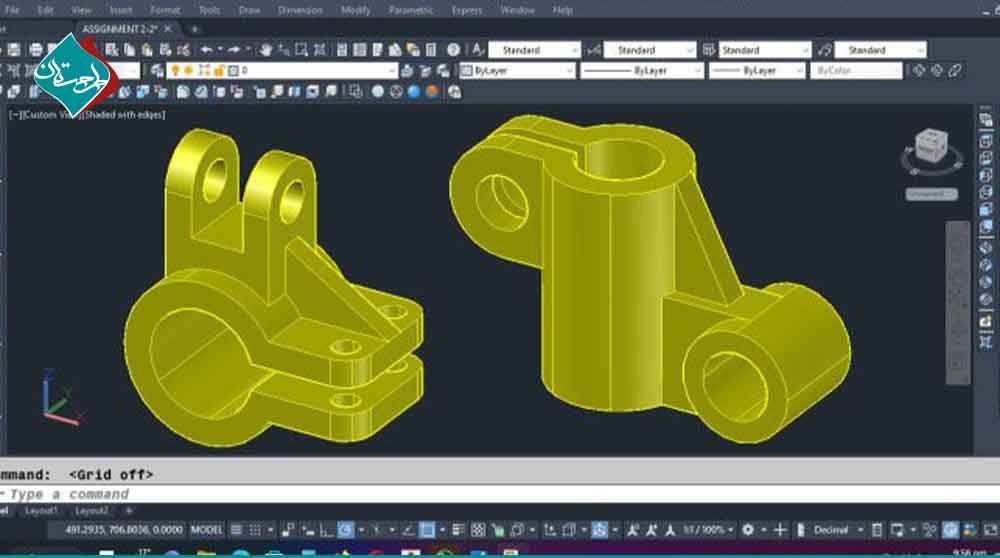Screen dimensions: 1000x558
Task: Click the chain-link icon beside ByColor
Action: [955, 70]
